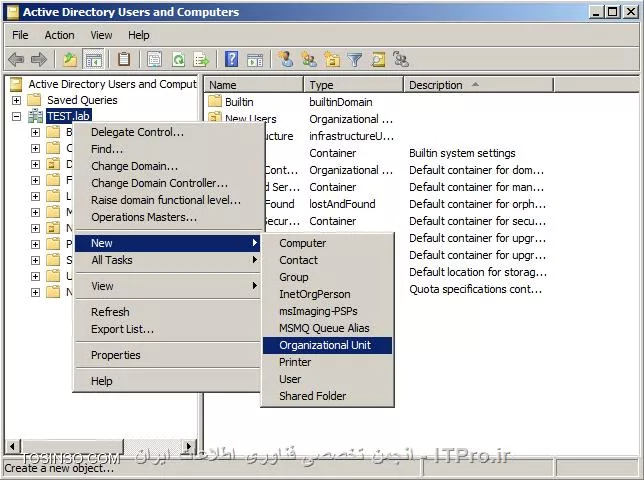Click the Up one level folder icon
The height and width of the screenshot is (480, 644).
coord(70,60)
